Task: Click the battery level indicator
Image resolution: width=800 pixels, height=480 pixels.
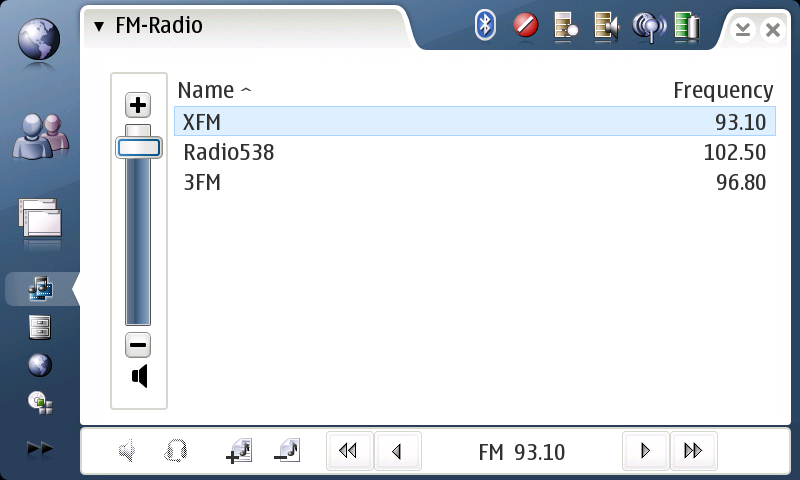Action: 687,26
